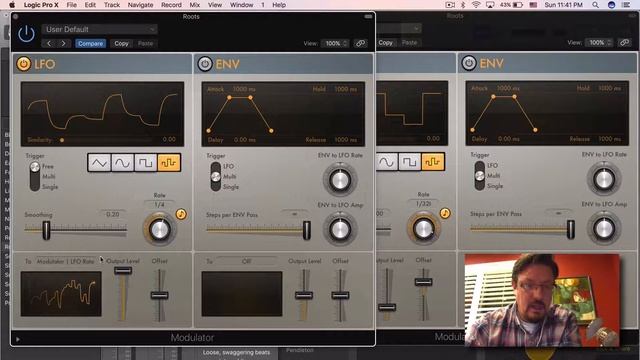Enable the ENV power button in front Modulator window
640x360 pixels.
click(x=205, y=64)
